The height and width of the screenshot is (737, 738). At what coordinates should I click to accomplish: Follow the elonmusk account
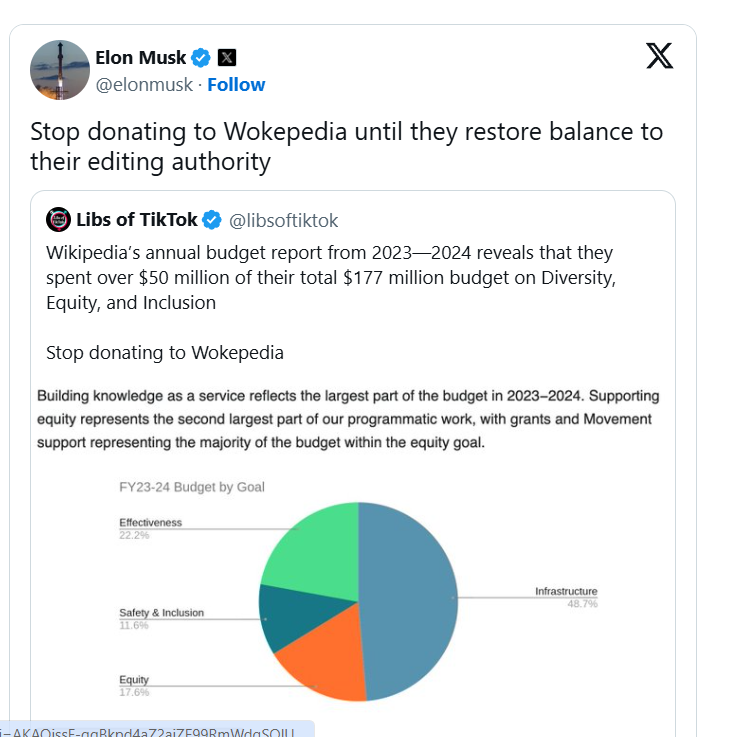tap(236, 84)
